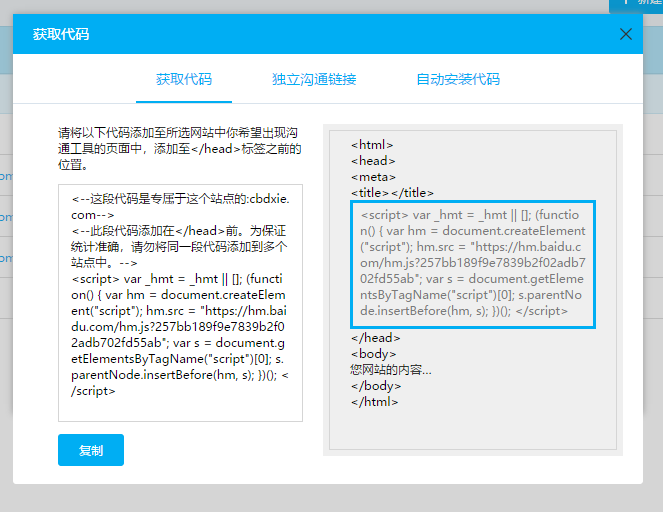Open the 独立沟通链接 tab
The width and height of the screenshot is (663, 512).
click(x=314, y=79)
